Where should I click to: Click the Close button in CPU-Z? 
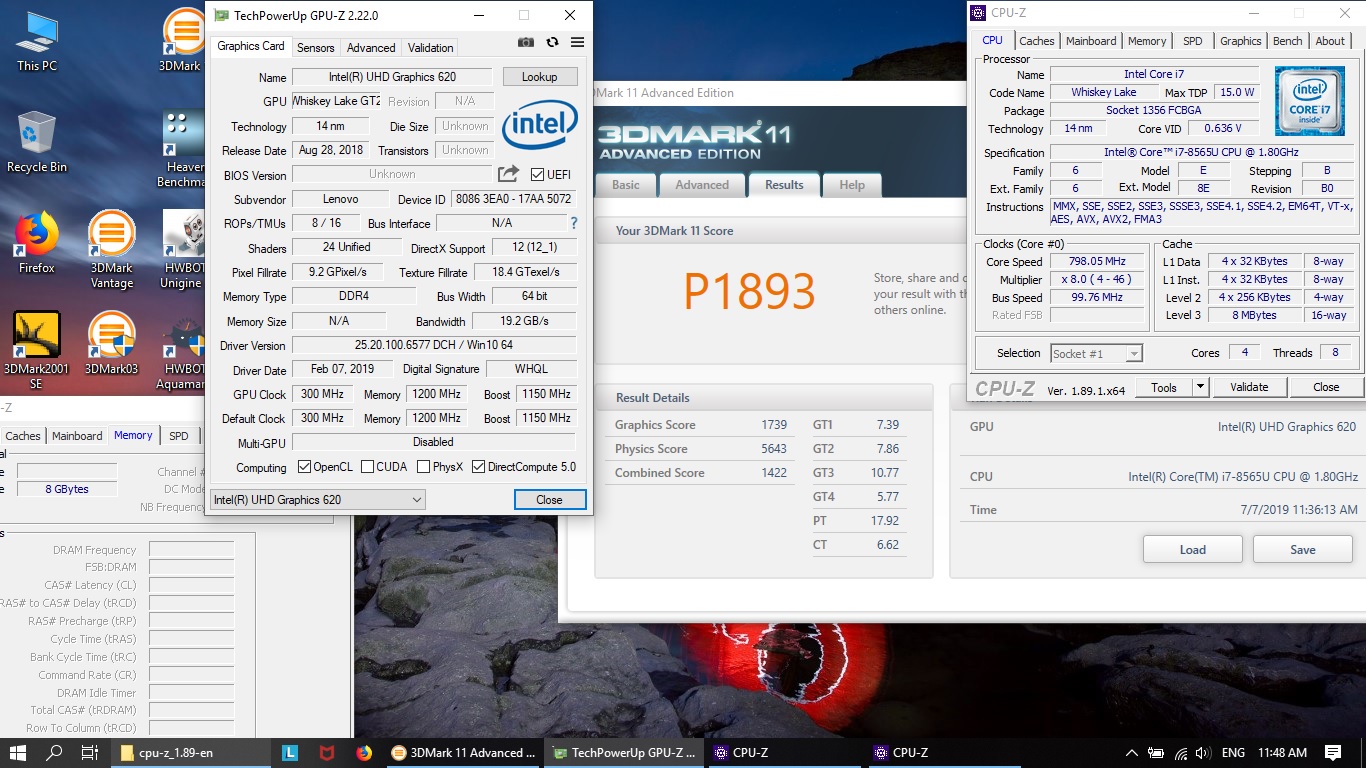1326,387
